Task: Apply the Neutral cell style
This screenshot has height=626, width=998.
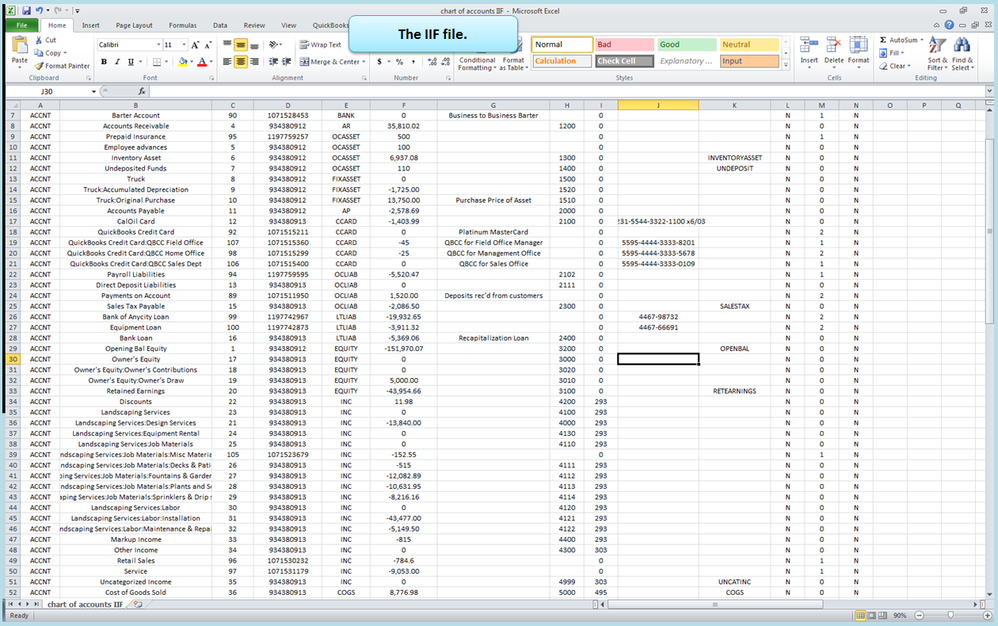Action: [749, 45]
